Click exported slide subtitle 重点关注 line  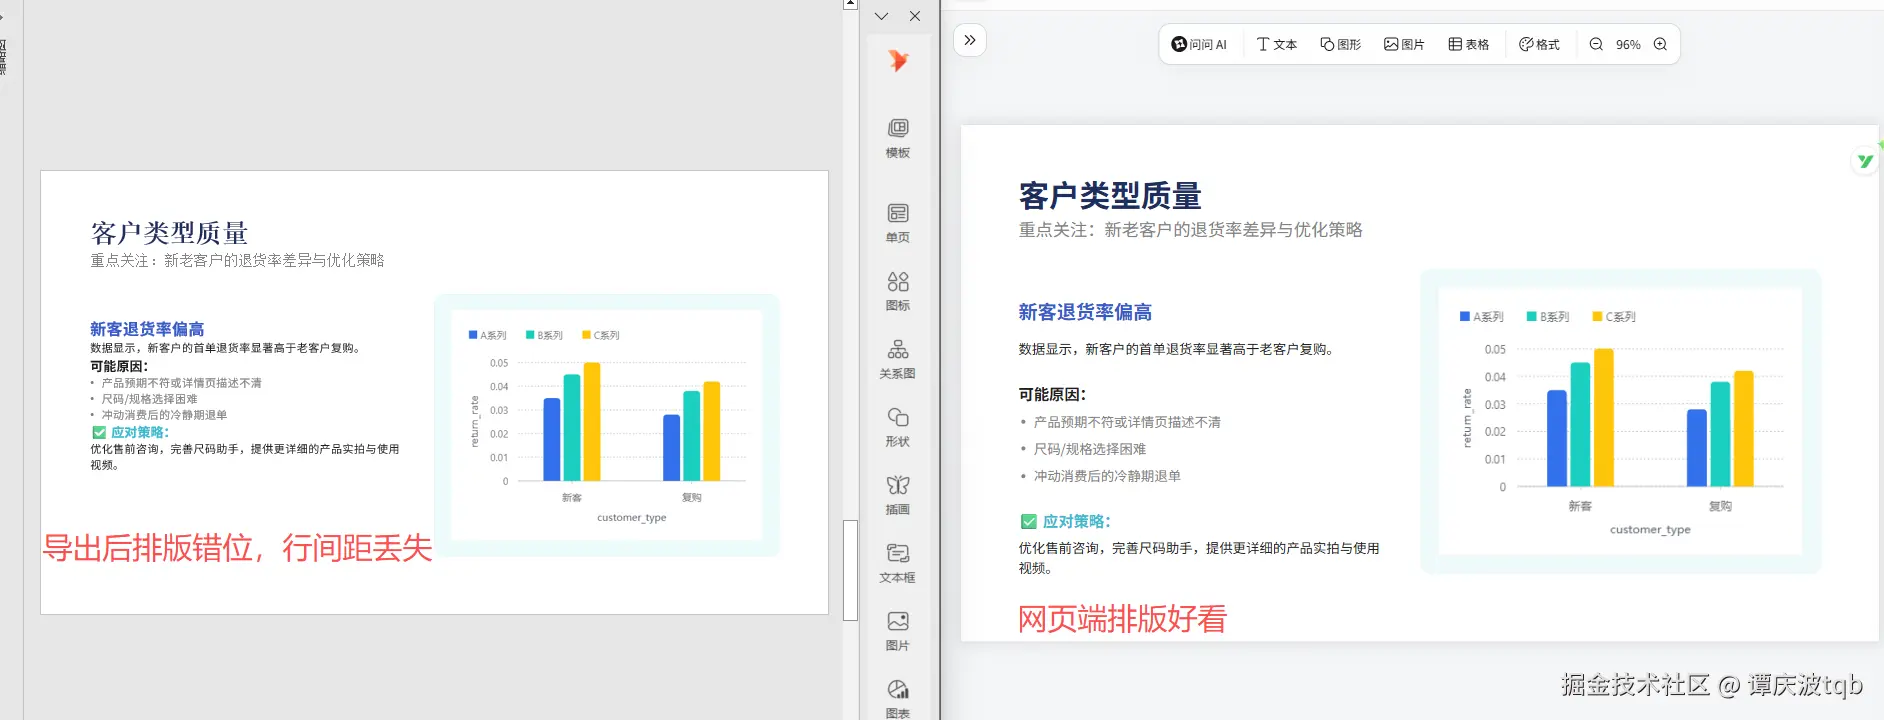(237, 260)
